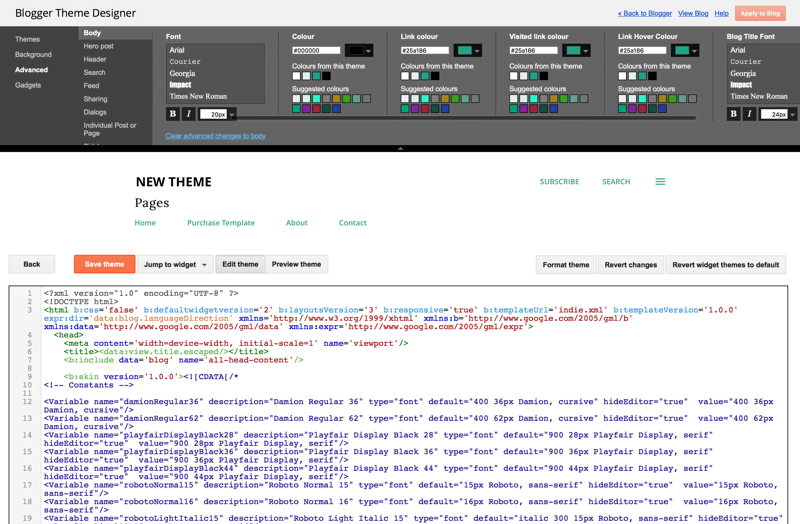Pick red suggested swatch under Colour
The height and width of the screenshot is (524, 800).
click(316, 109)
